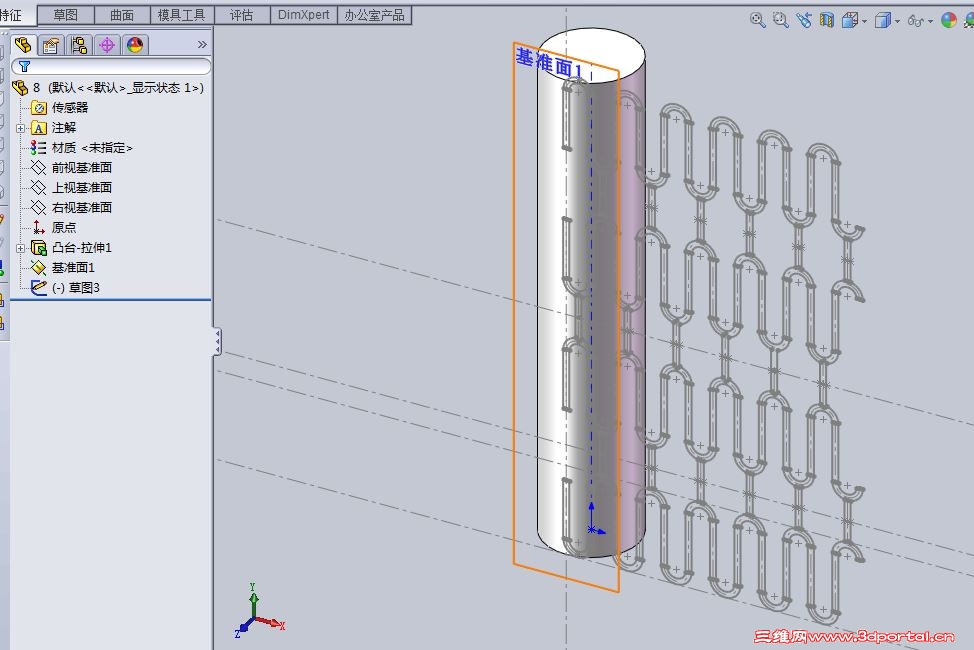Click the rollback bar below 草图3
The image size is (974, 650).
point(111,300)
